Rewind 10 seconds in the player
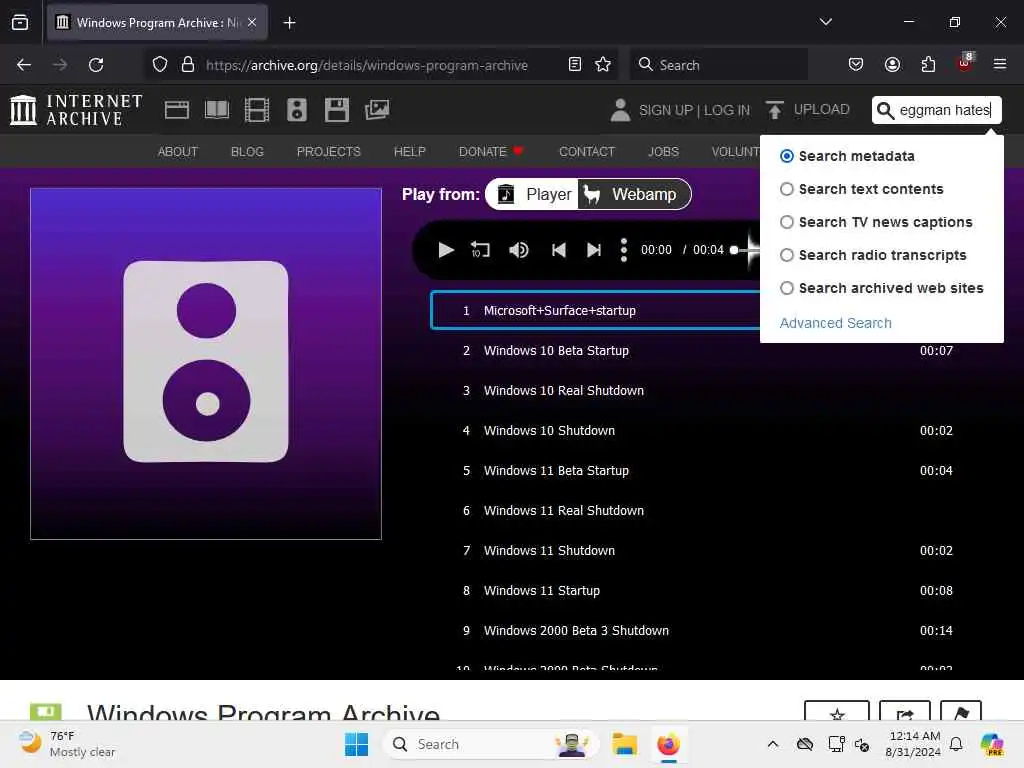 [x=480, y=250]
